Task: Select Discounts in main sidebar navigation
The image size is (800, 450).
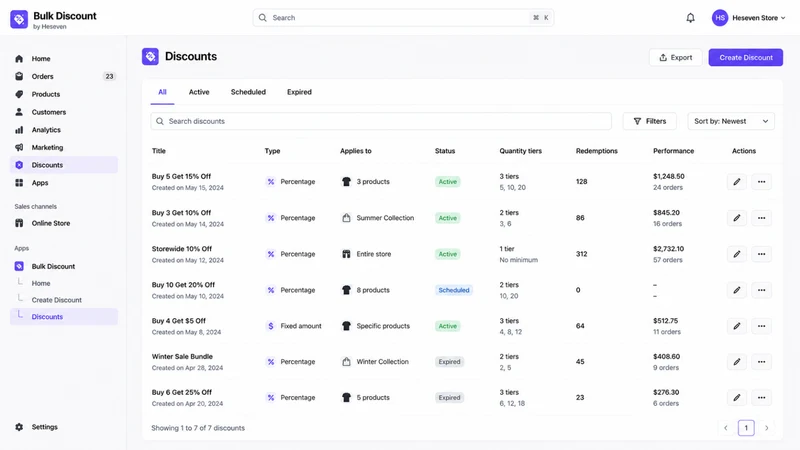Action: click(x=64, y=165)
